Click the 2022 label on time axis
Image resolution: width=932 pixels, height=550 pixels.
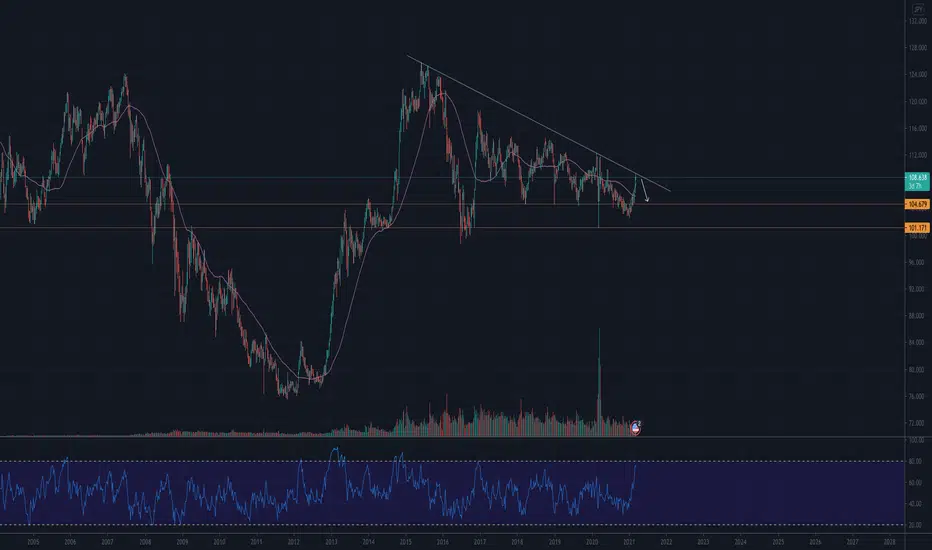tap(666, 542)
